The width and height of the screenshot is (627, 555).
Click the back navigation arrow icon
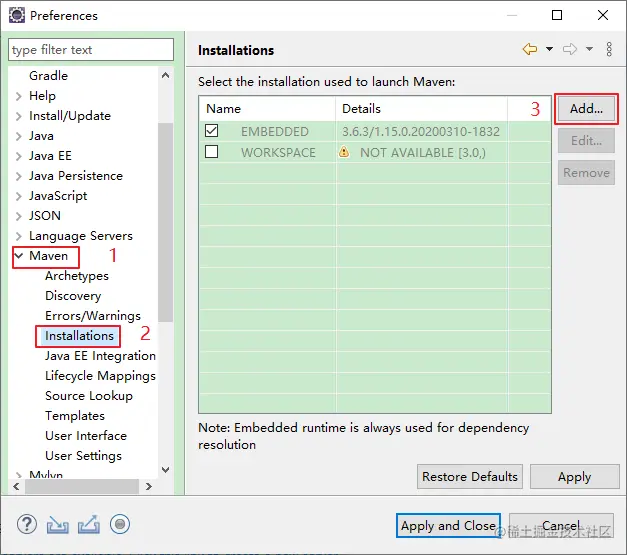click(x=530, y=49)
